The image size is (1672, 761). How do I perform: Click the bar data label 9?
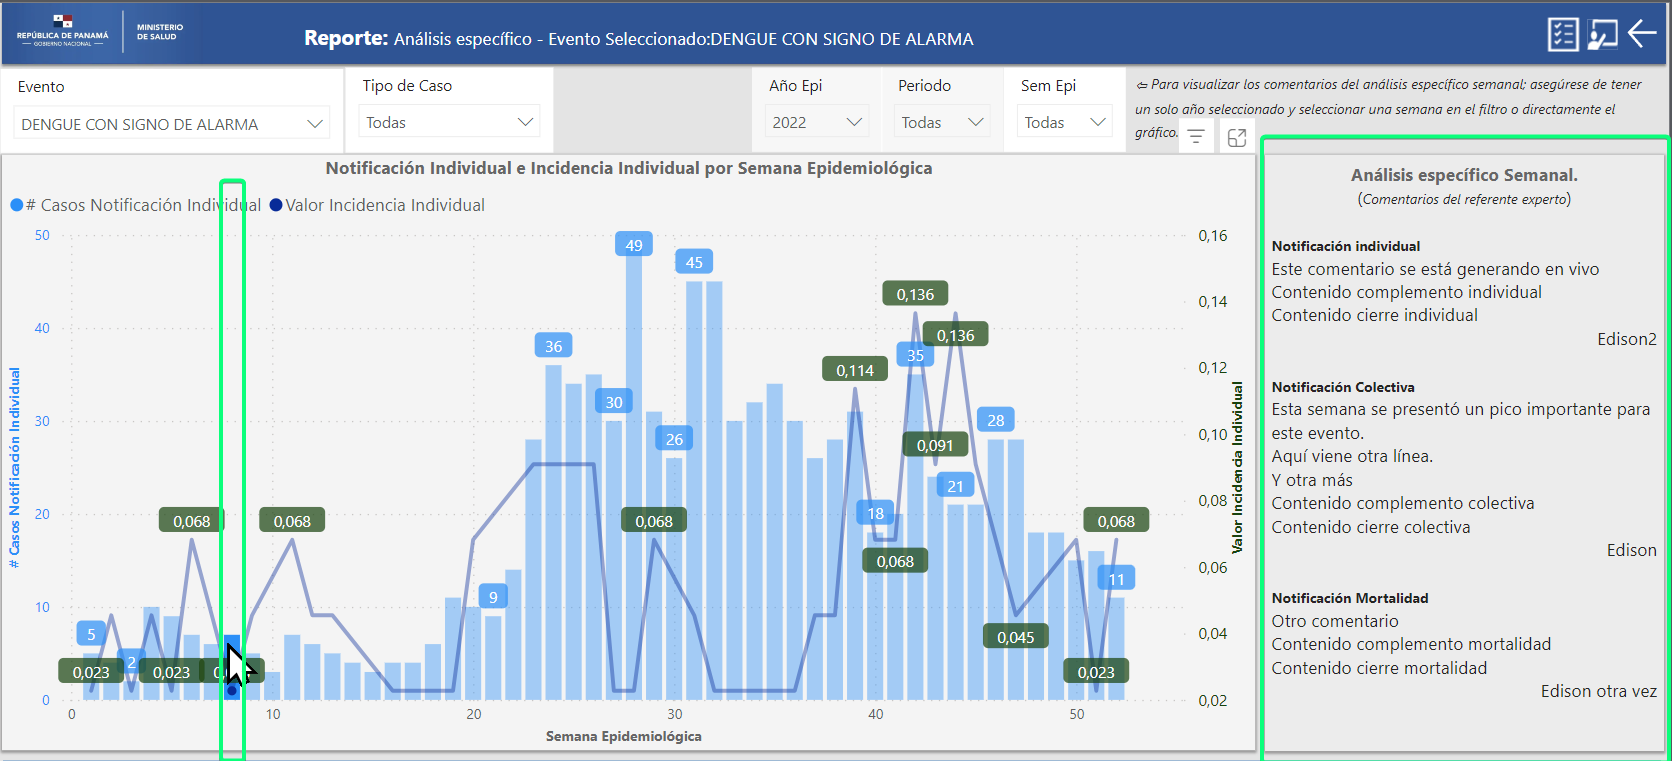pyautogui.click(x=493, y=597)
